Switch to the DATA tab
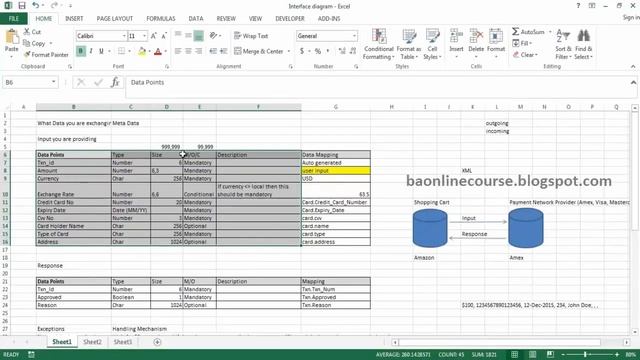This screenshot has width=640, height=360. pyautogui.click(x=196, y=18)
